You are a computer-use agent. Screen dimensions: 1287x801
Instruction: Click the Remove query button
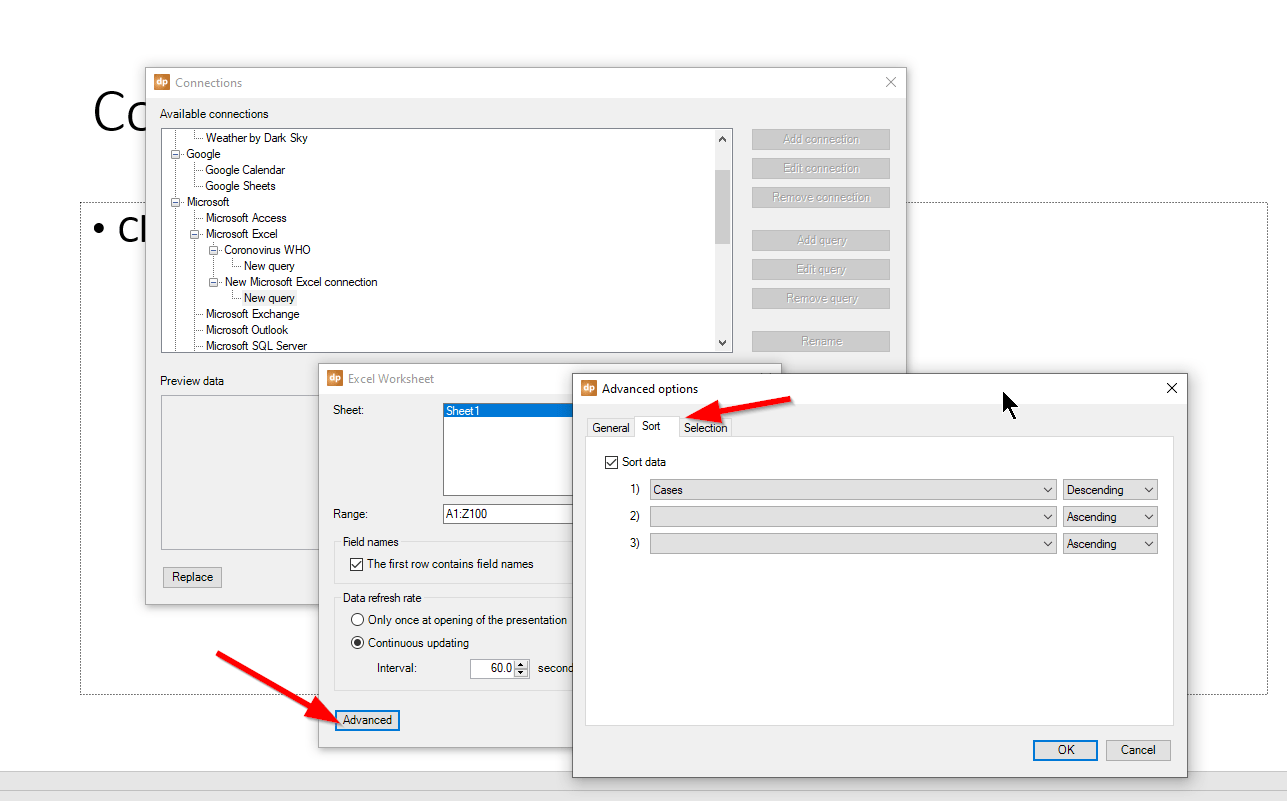(821, 298)
